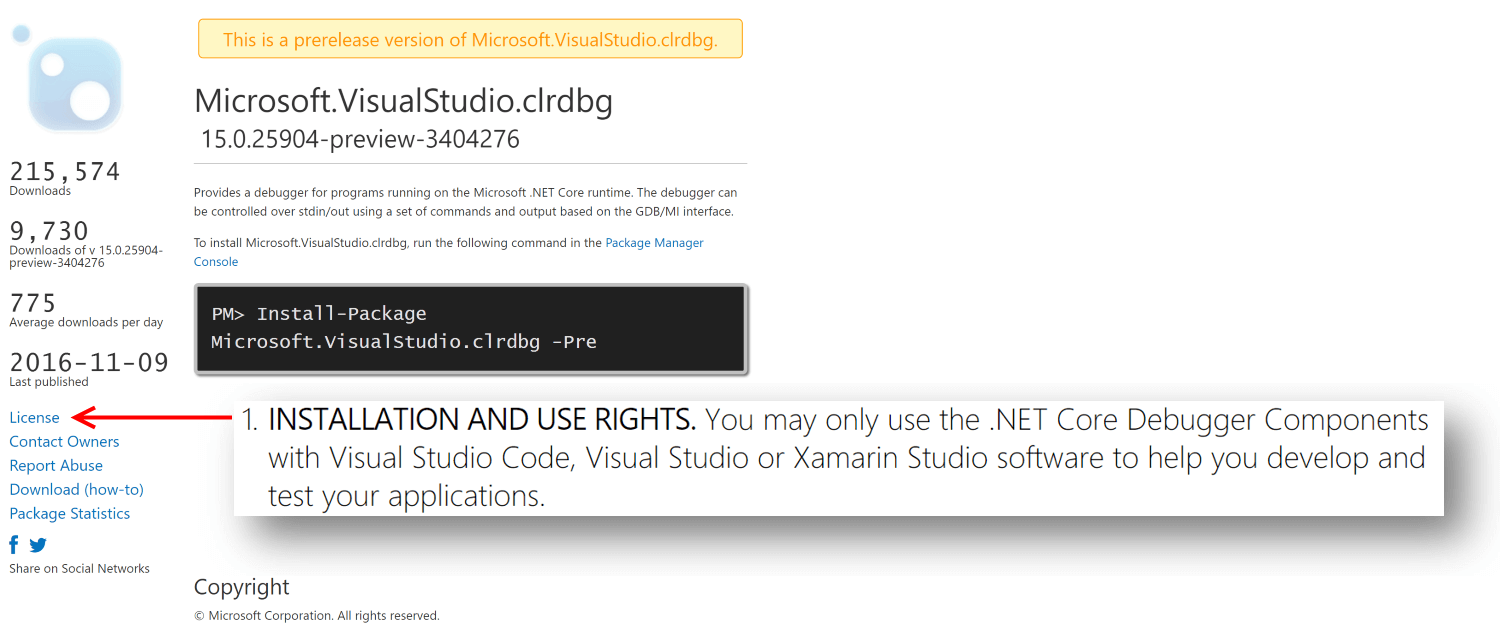
Task: Click the Microsoft.VisualStudio.clrdbg package title
Action: click(403, 101)
